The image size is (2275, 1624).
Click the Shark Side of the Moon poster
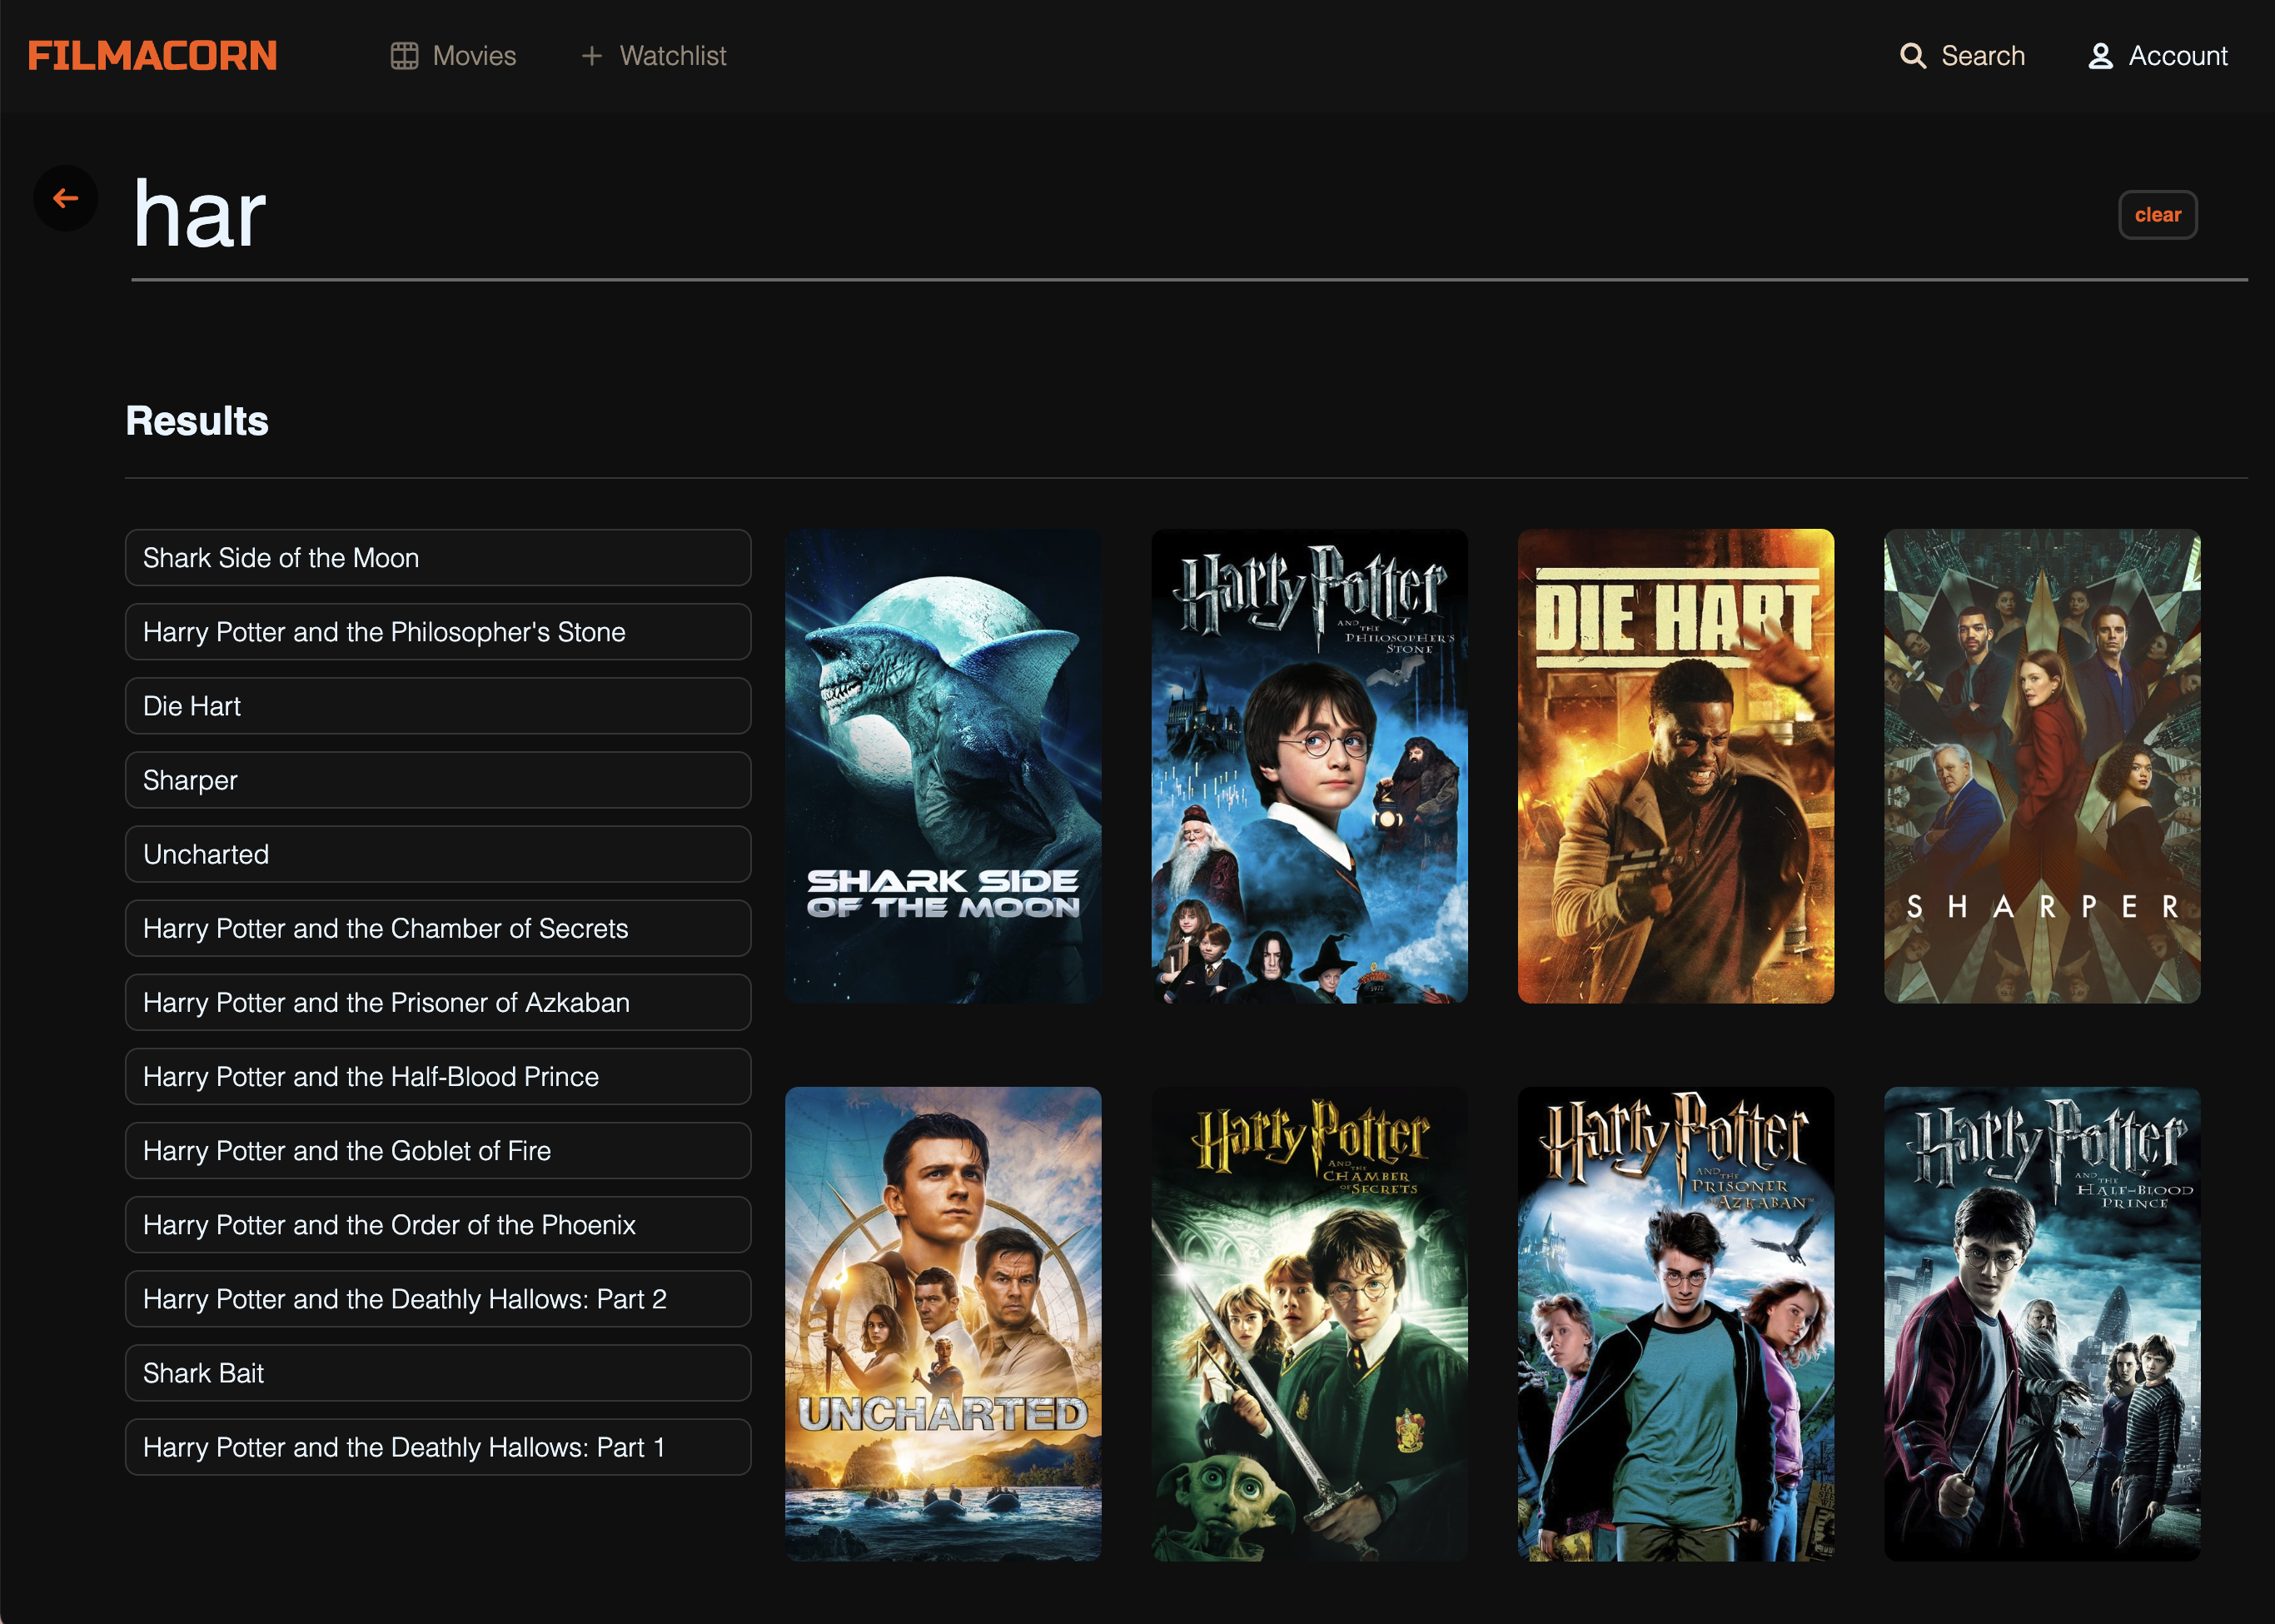point(943,766)
